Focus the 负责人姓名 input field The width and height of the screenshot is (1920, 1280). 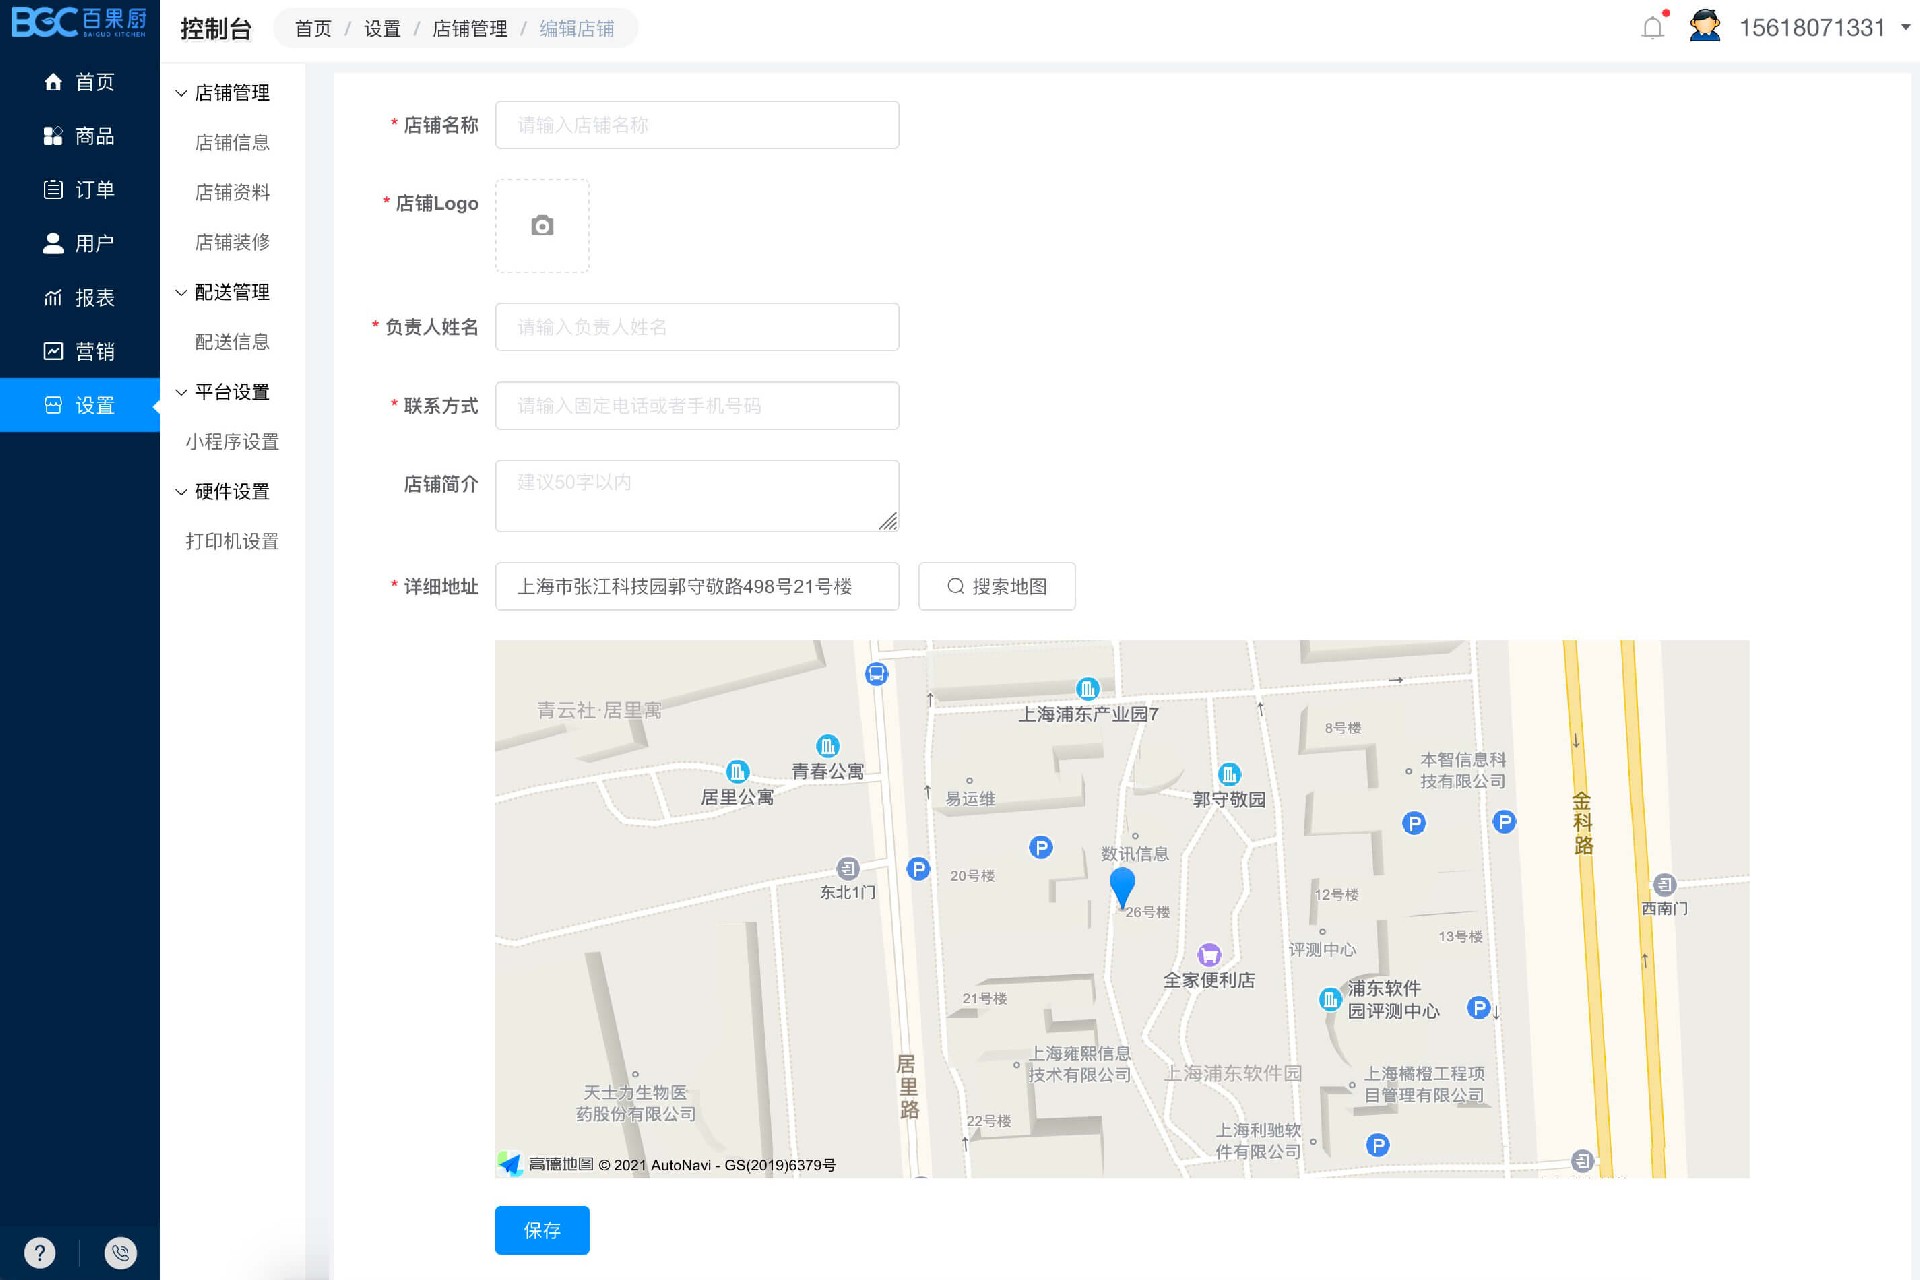[697, 327]
